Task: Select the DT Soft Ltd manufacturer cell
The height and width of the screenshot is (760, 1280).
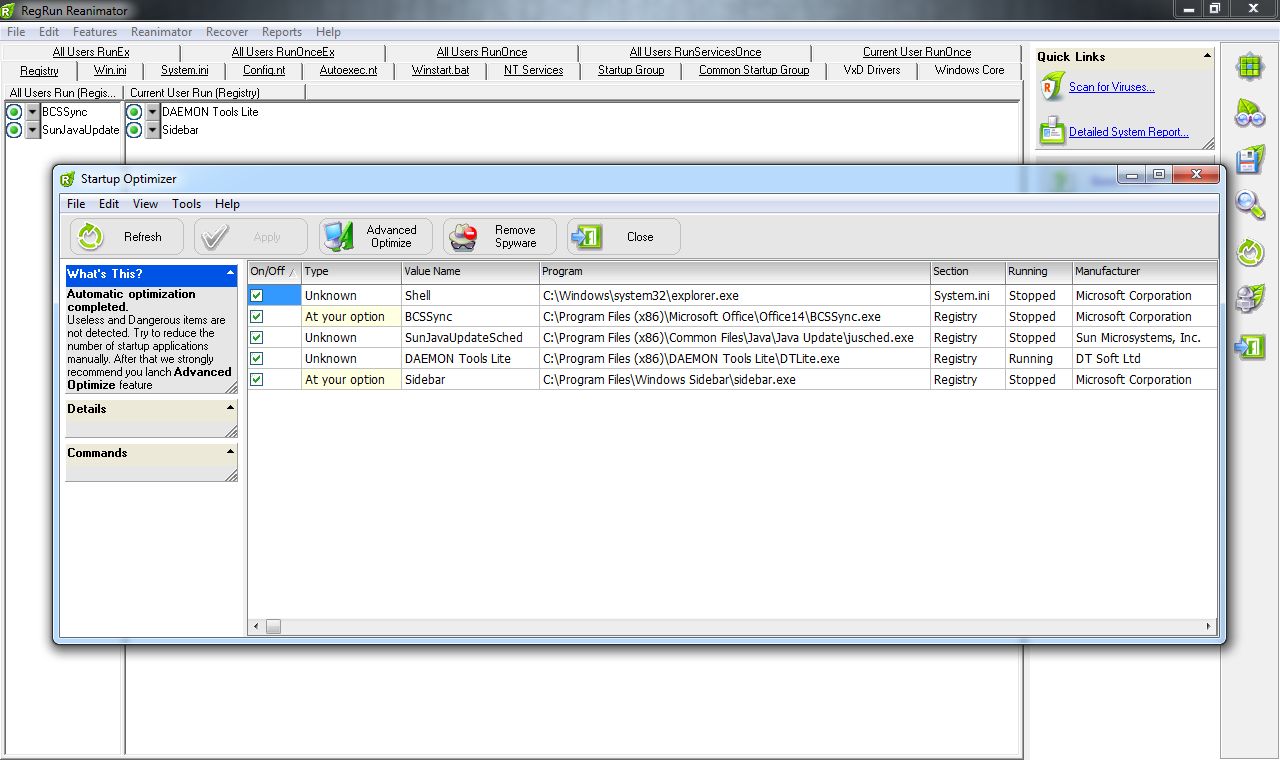Action: pos(1145,359)
